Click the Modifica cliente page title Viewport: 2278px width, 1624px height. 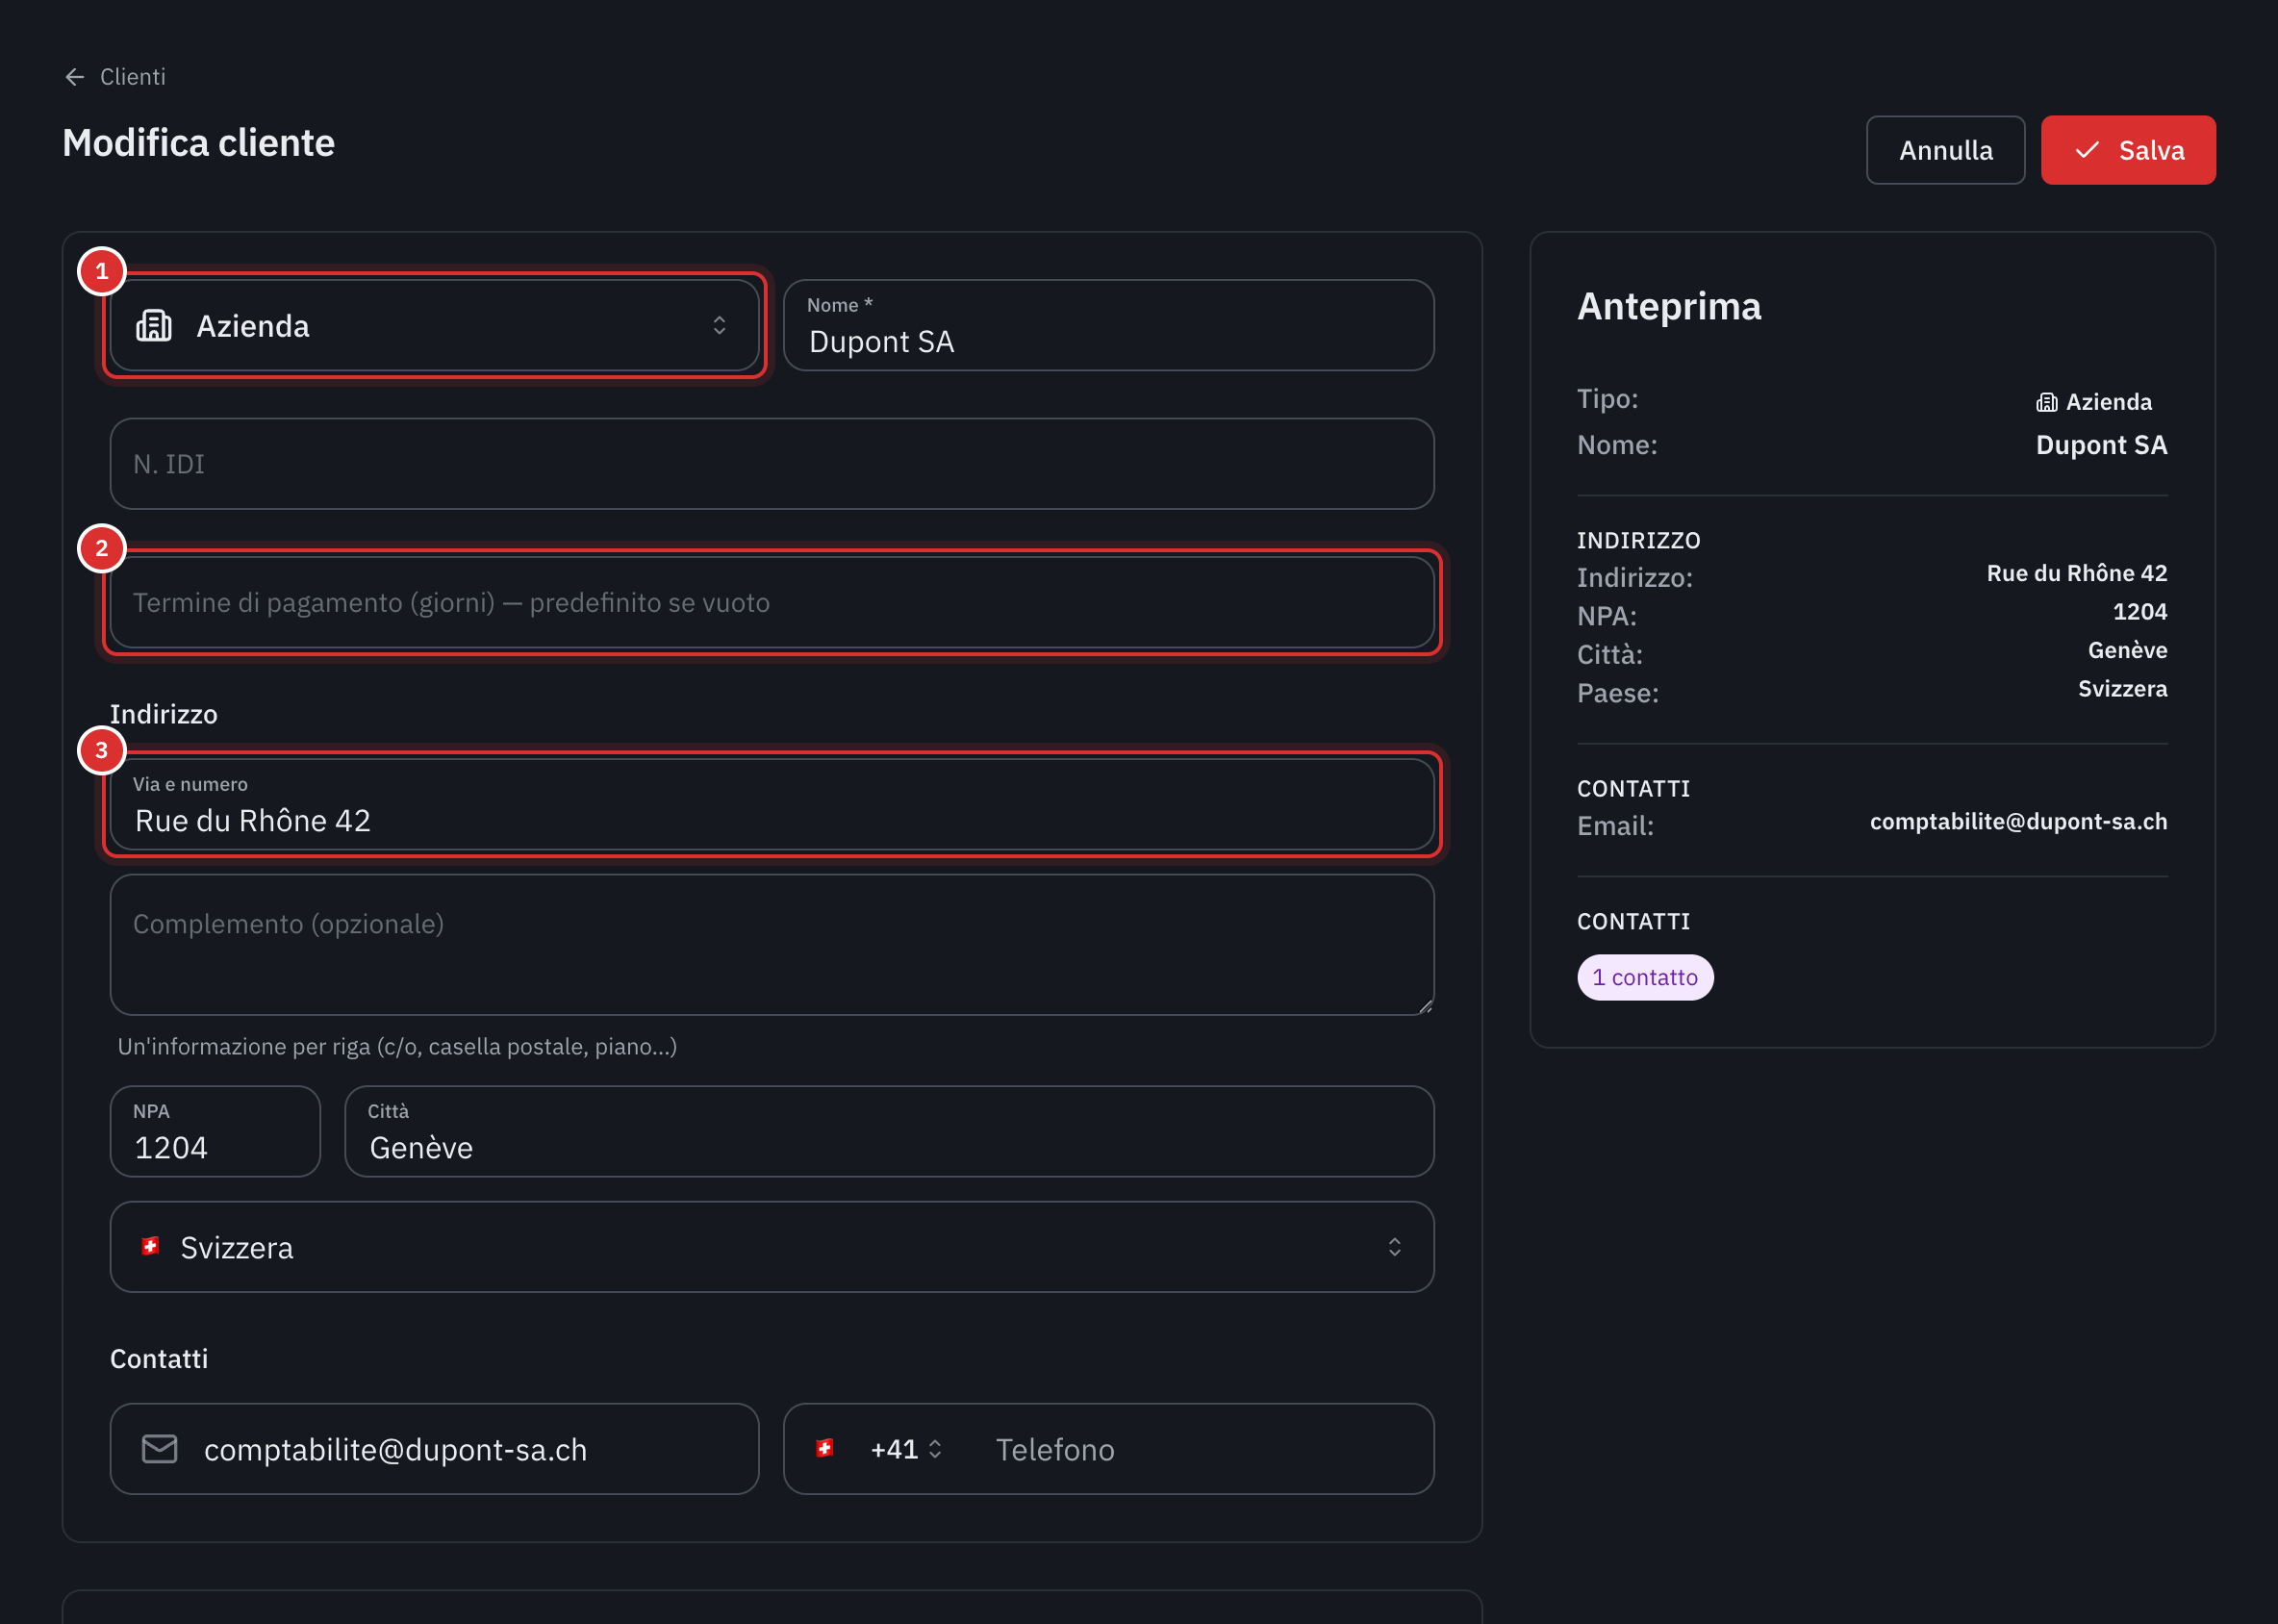pyautogui.click(x=199, y=143)
